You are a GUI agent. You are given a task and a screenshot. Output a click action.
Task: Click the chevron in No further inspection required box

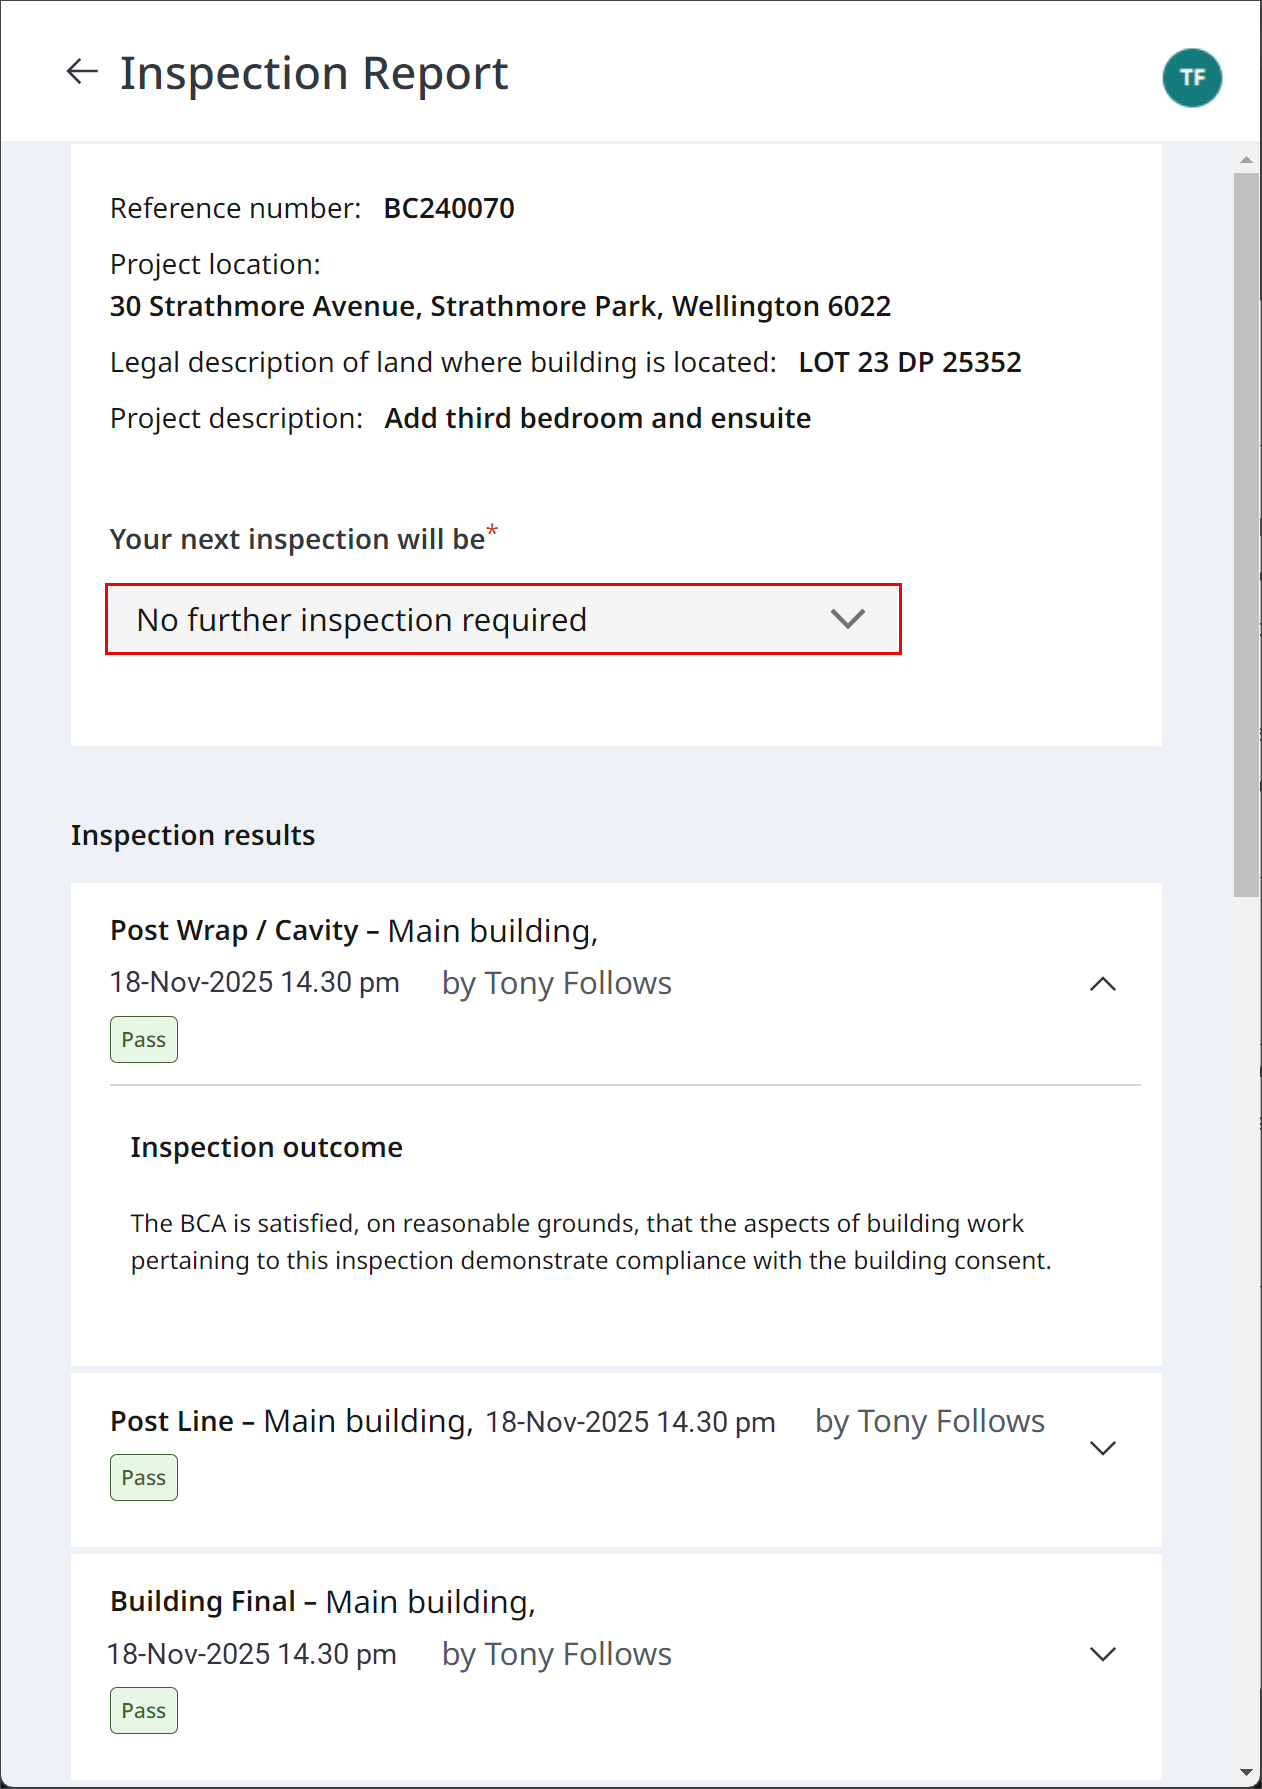[847, 619]
